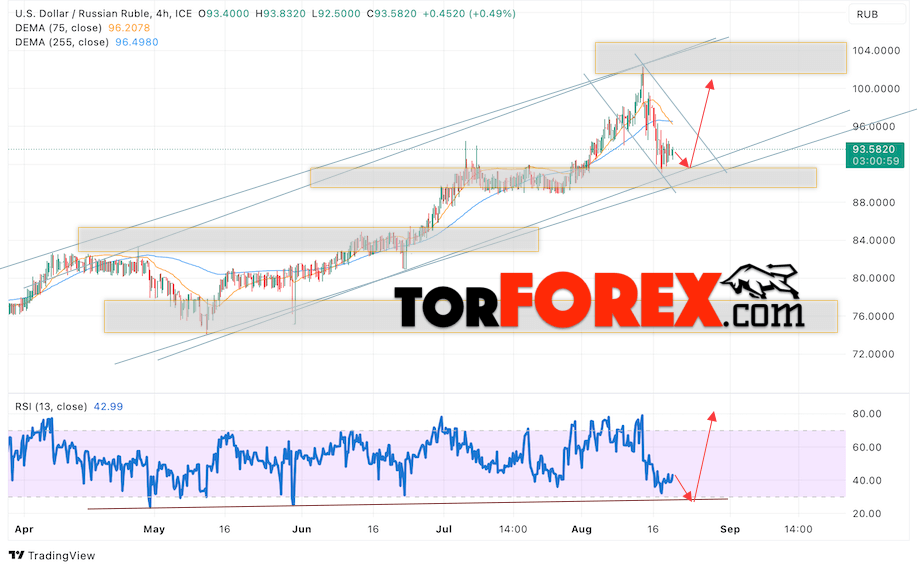Click the open price value O93.4000
The image size is (918, 570).
223,13
